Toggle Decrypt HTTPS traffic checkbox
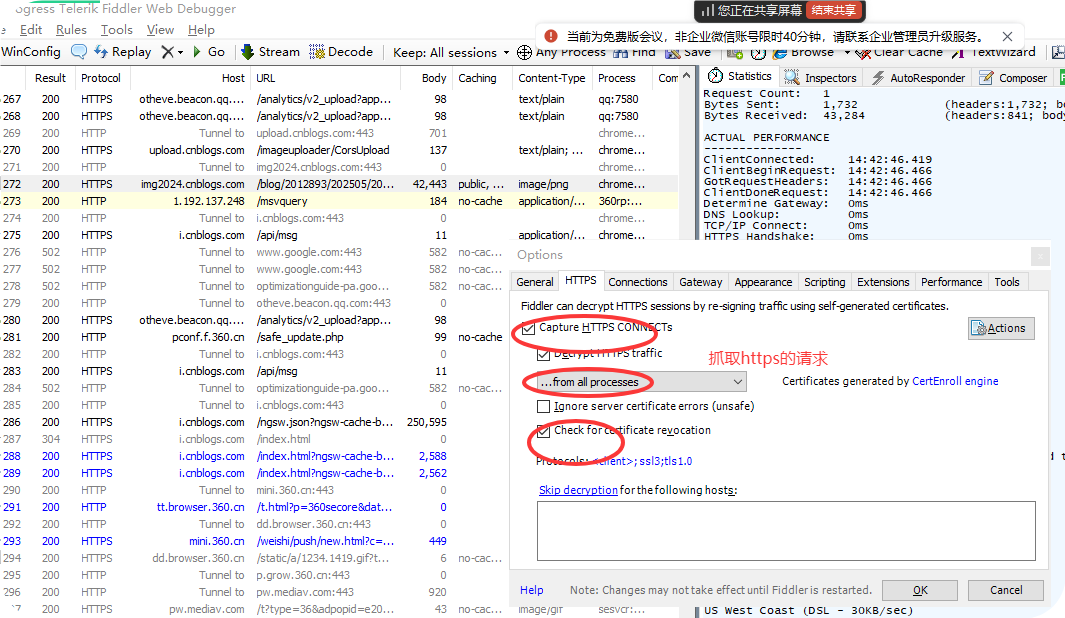1065x618 pixels. point(543,355)
